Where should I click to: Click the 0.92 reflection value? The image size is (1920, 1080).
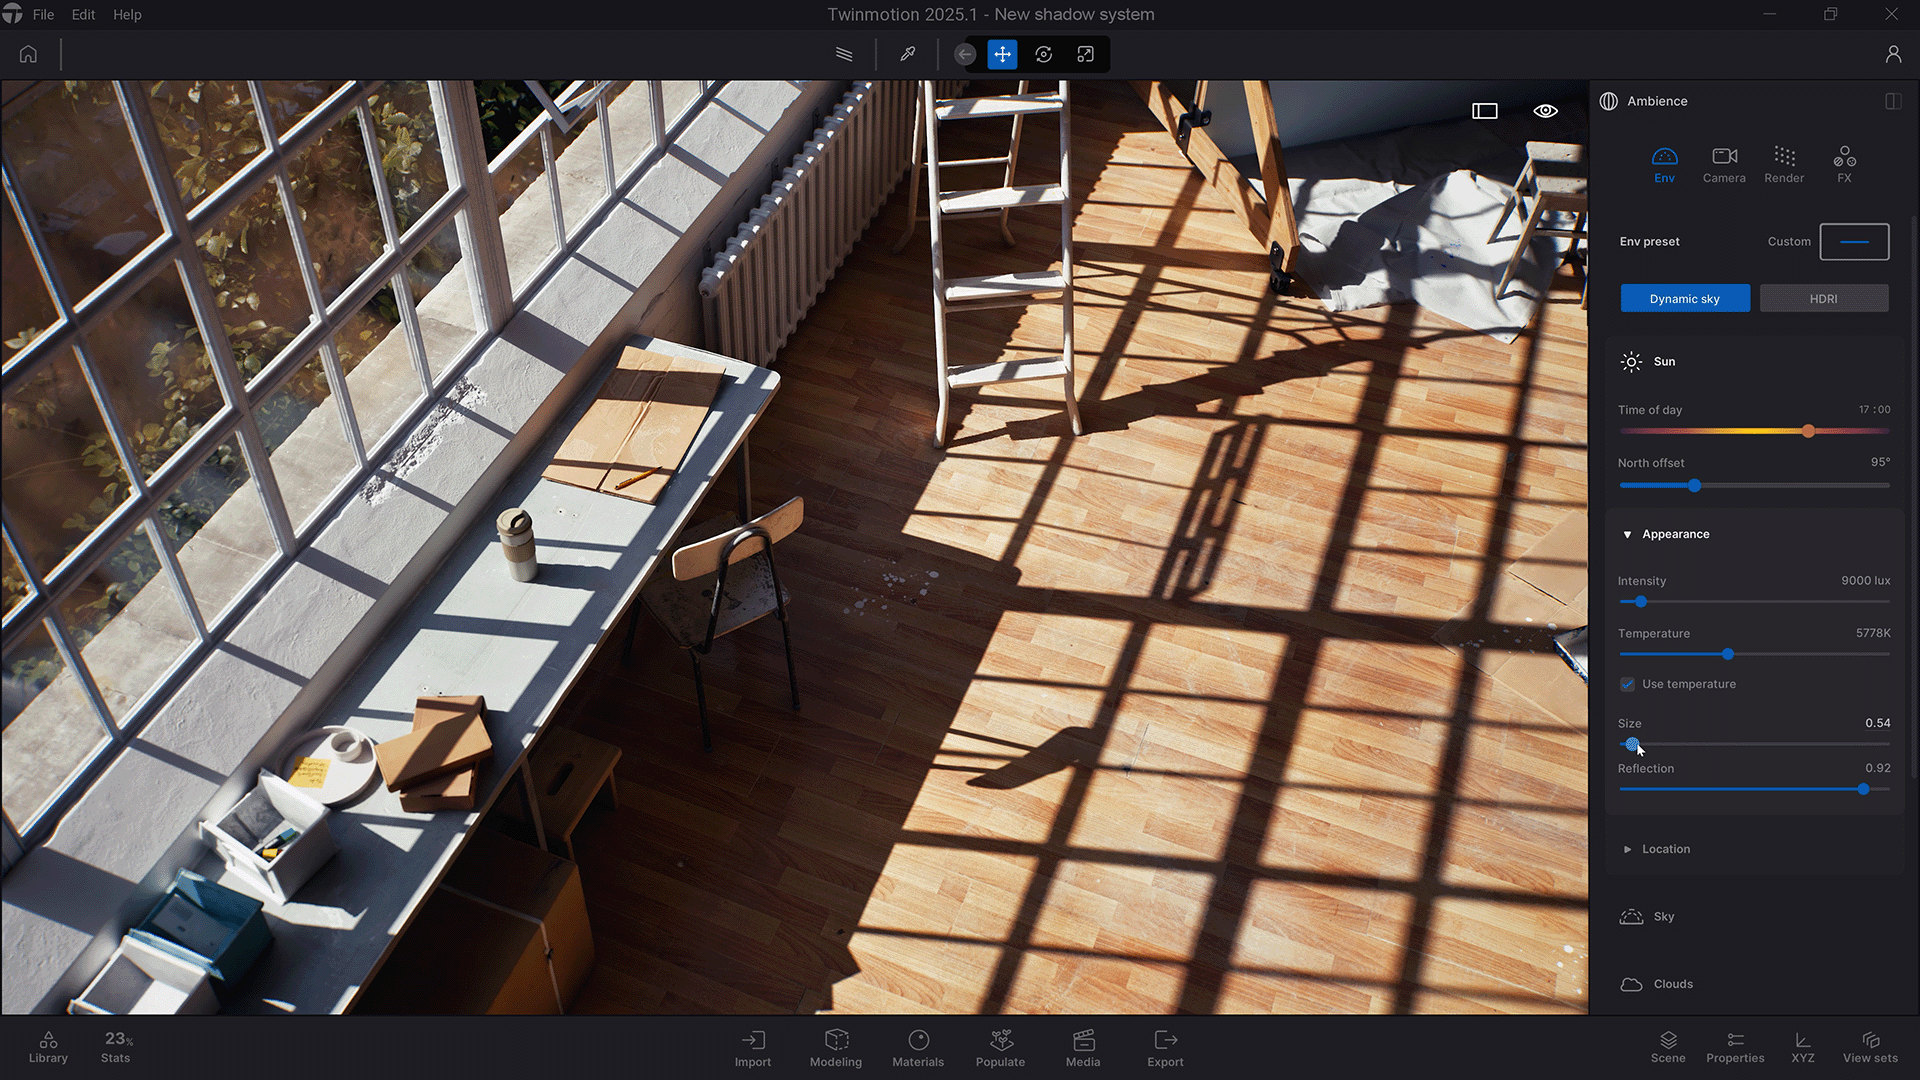[1877, 768]
